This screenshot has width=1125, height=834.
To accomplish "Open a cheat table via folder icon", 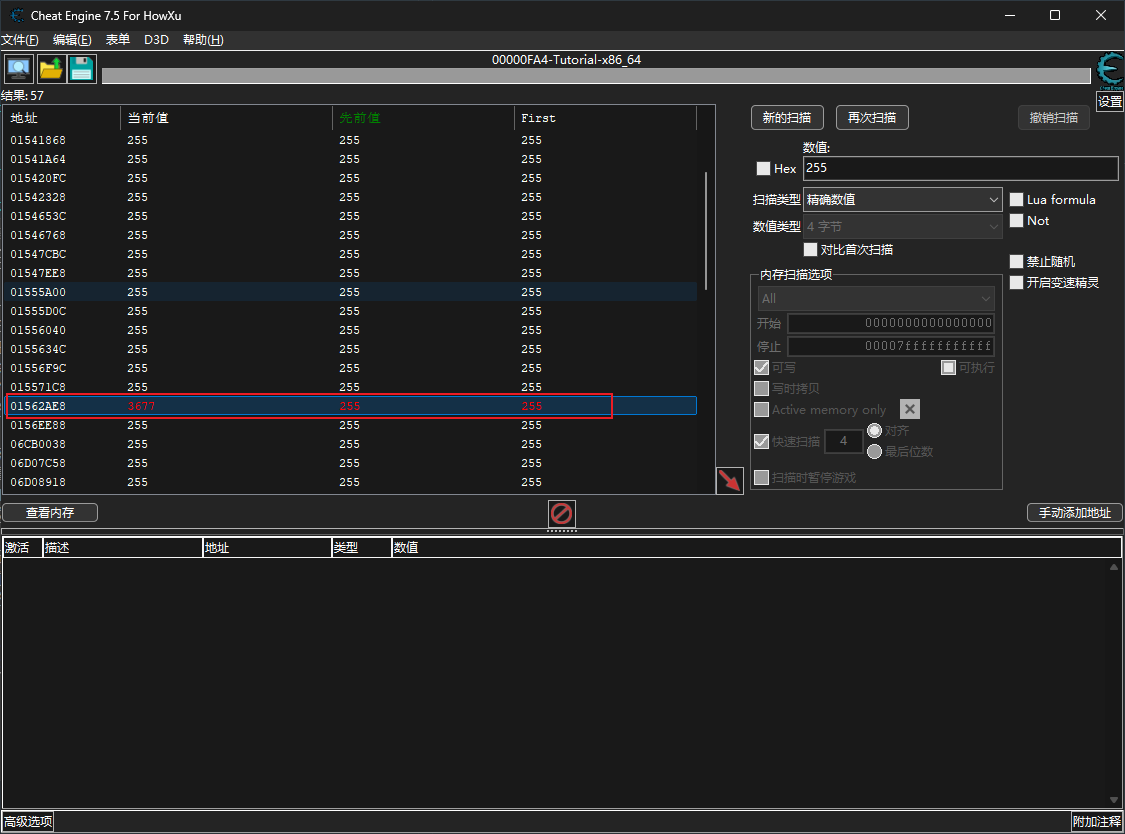I will click(51, 69).
